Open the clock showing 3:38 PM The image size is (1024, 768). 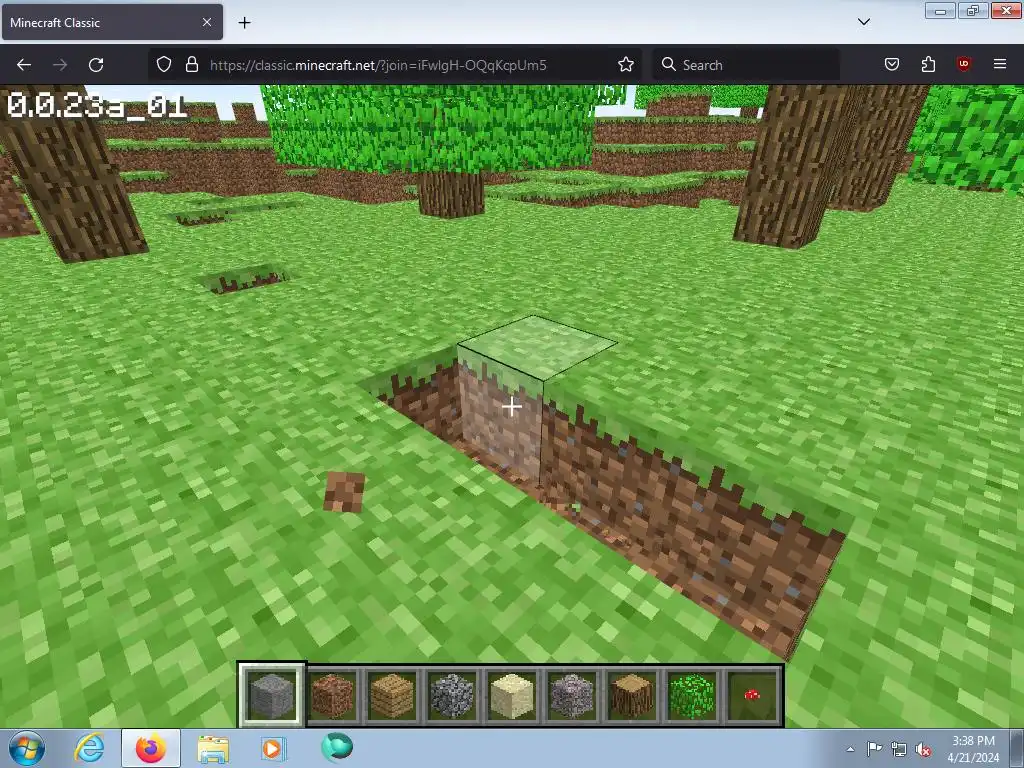pos(973,748)
